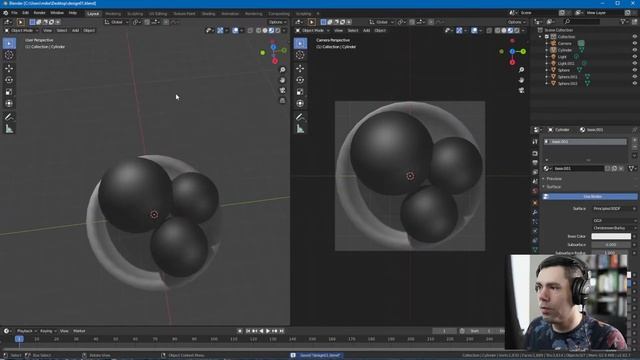Click the Base Color white swatch
This screenshot has height=360, width=640.
pos(611,236)
